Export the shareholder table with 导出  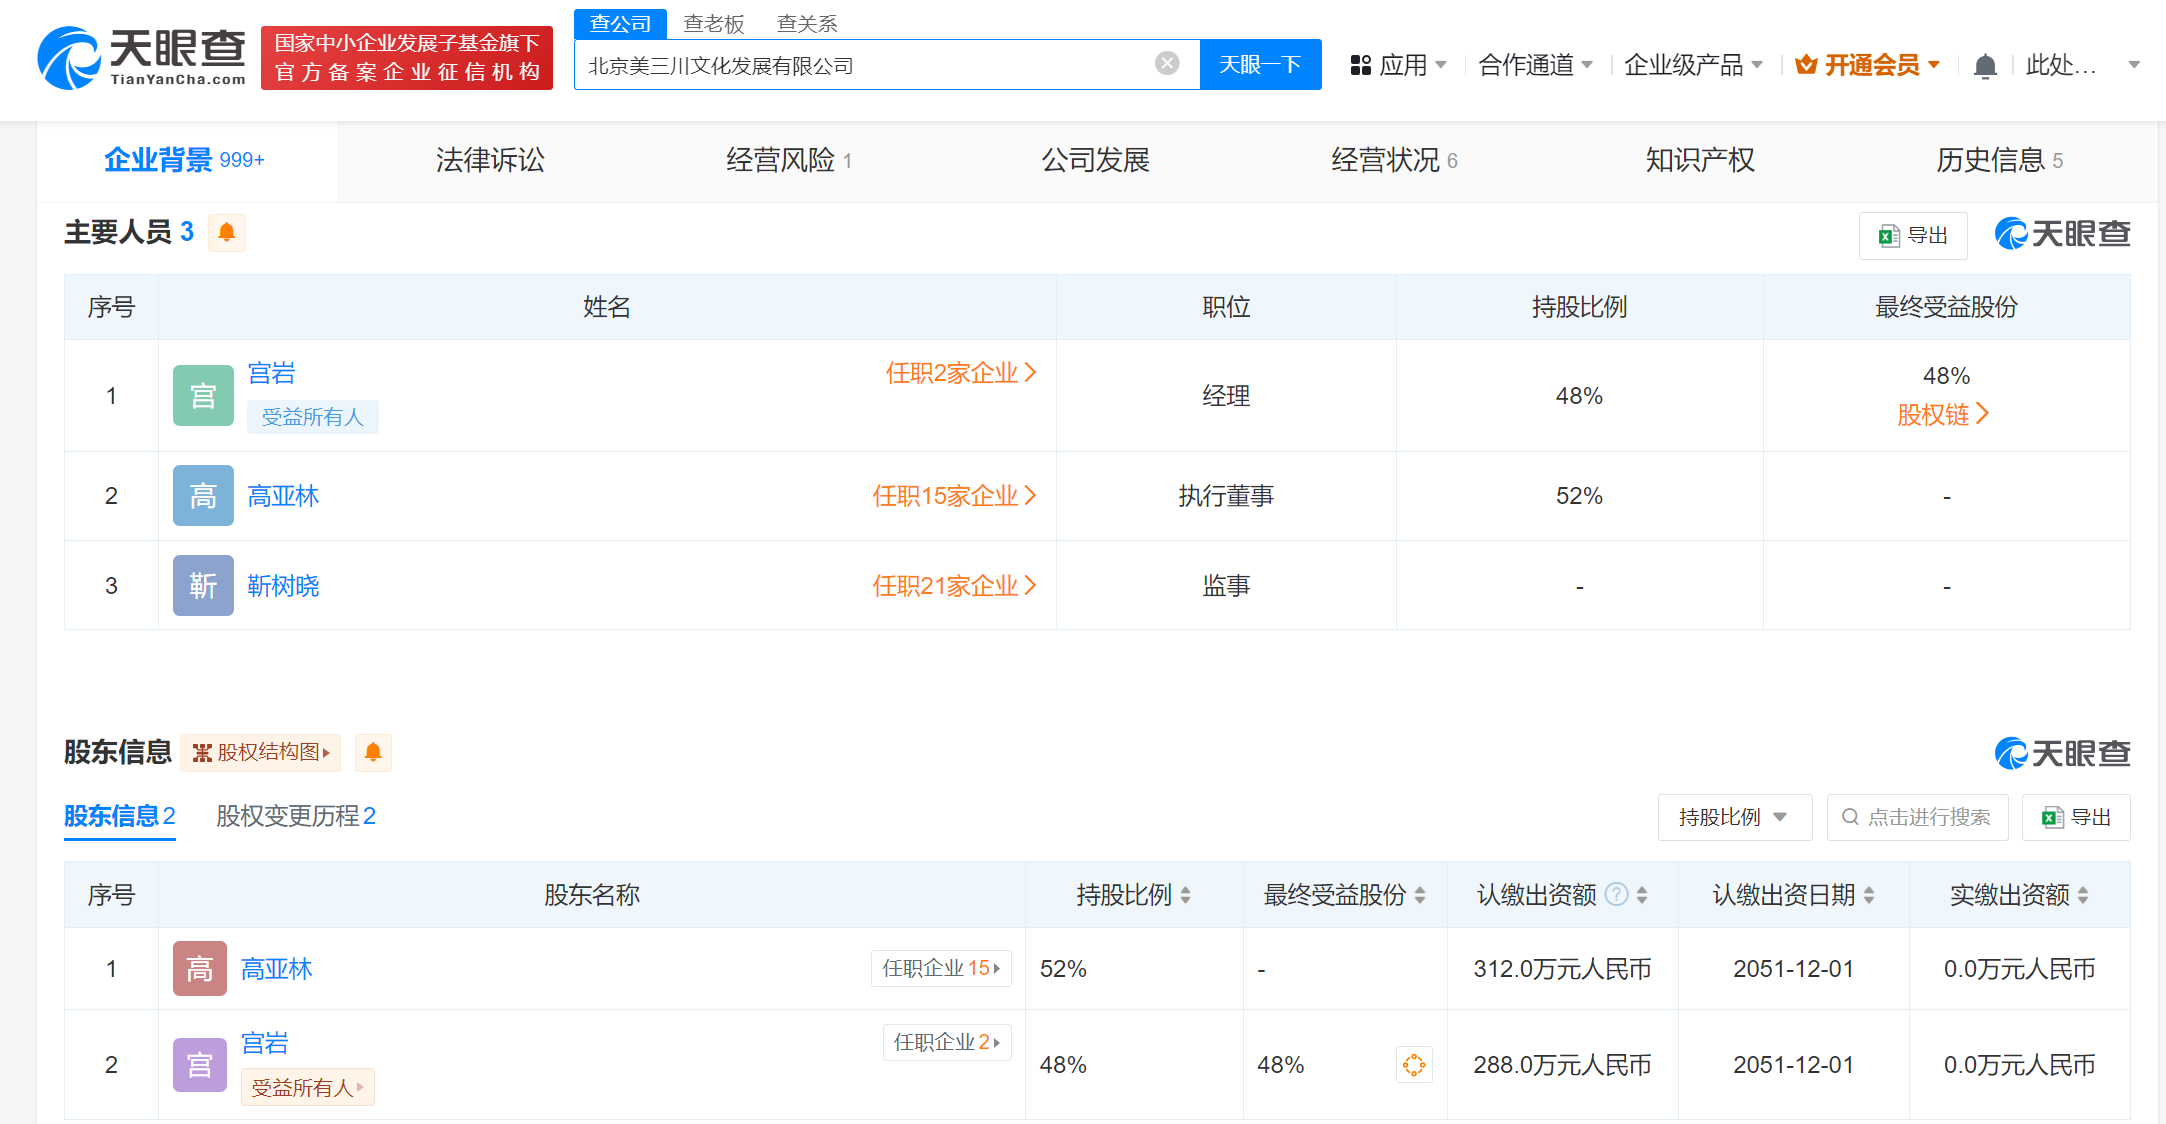(x=2076, y=817)
